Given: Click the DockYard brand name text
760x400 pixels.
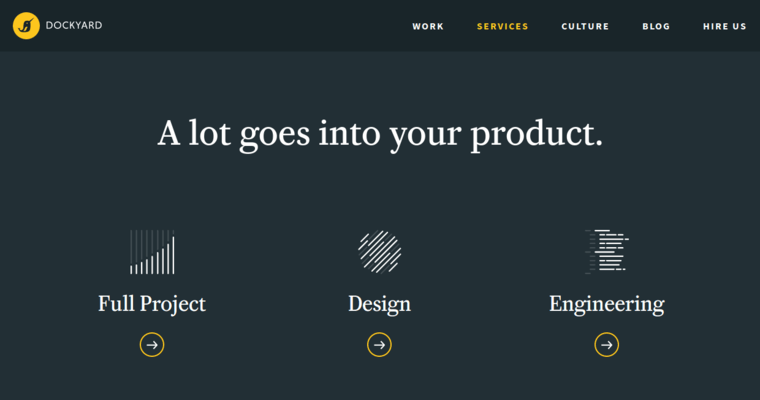Looking at the screenshot, I should pos(74,26).
